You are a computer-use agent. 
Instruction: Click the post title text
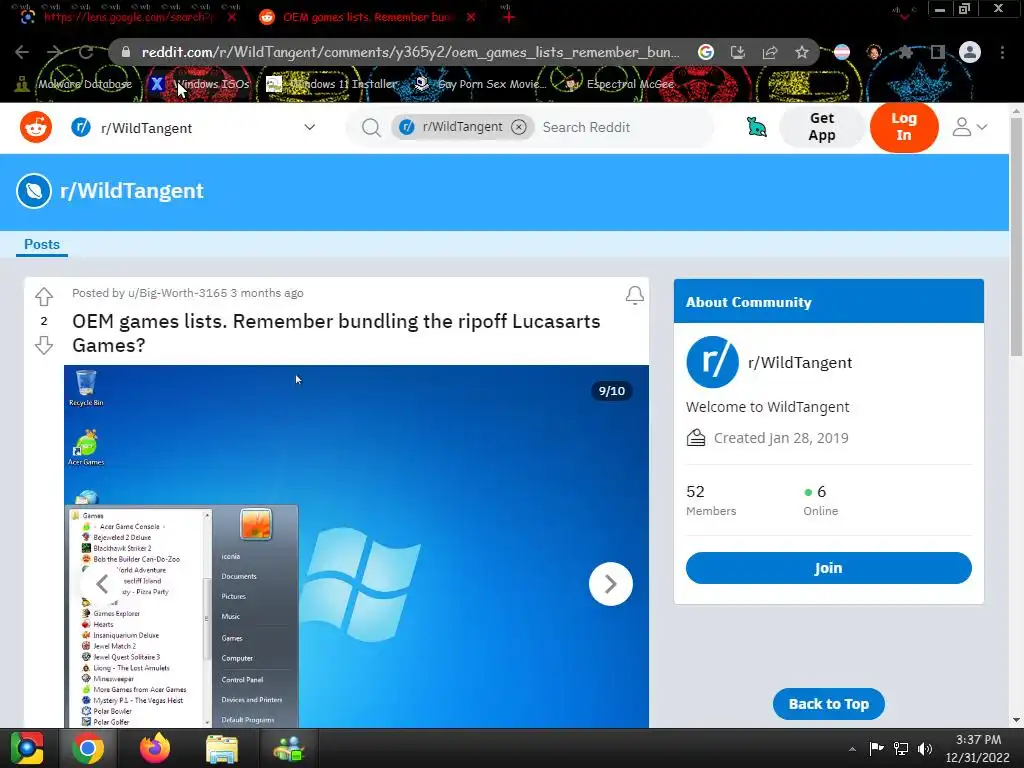(336, 333)
